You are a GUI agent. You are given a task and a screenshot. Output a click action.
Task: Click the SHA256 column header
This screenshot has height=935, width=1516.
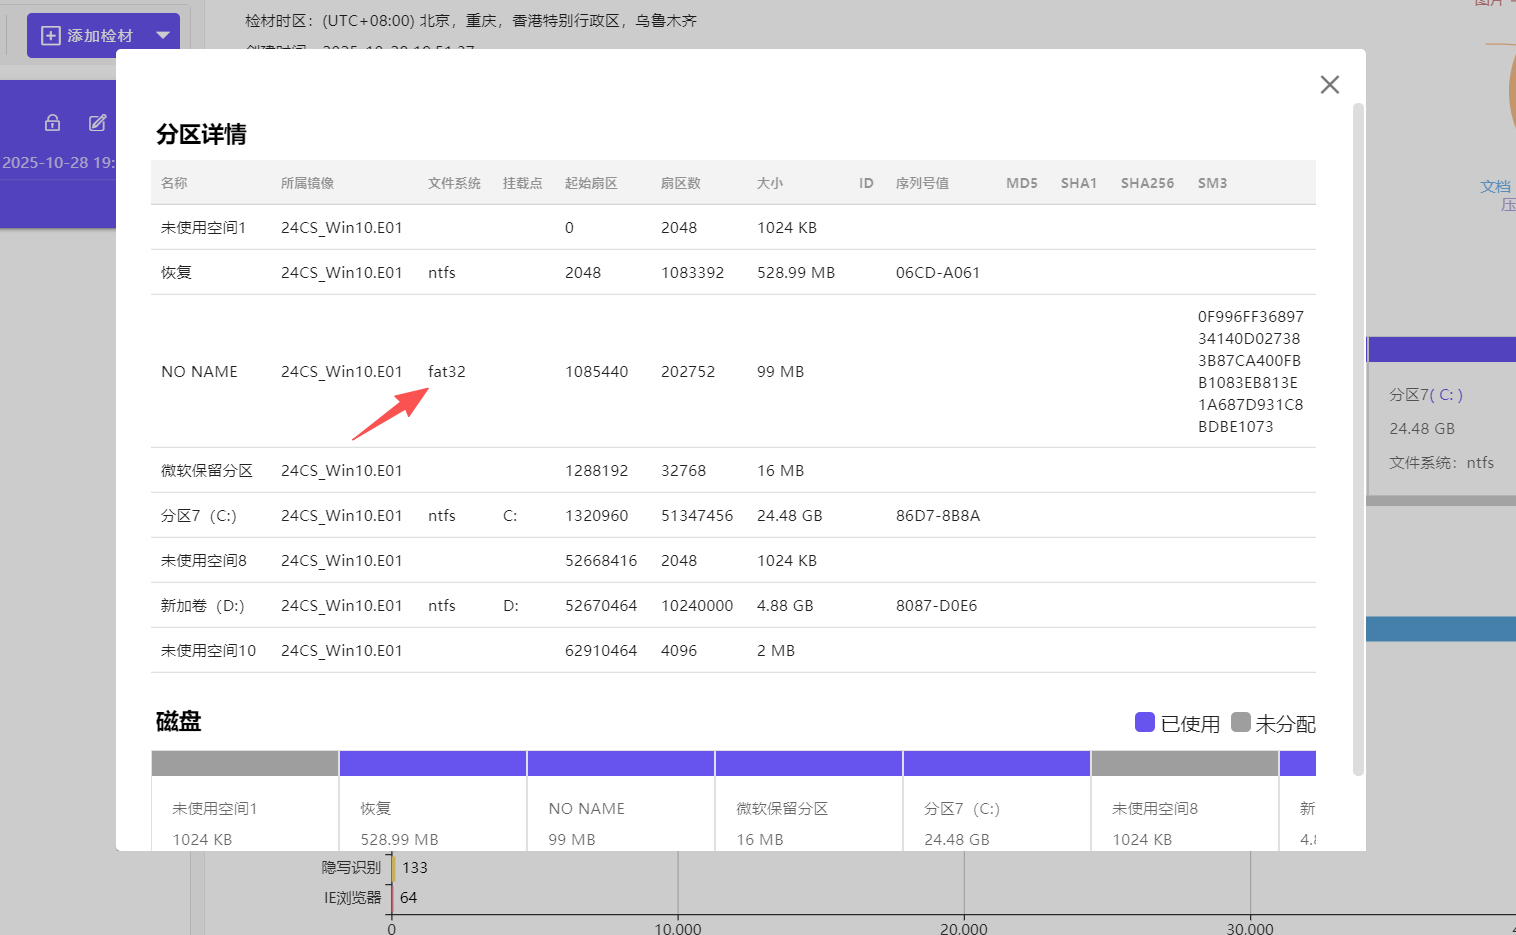click(1147, 183)
